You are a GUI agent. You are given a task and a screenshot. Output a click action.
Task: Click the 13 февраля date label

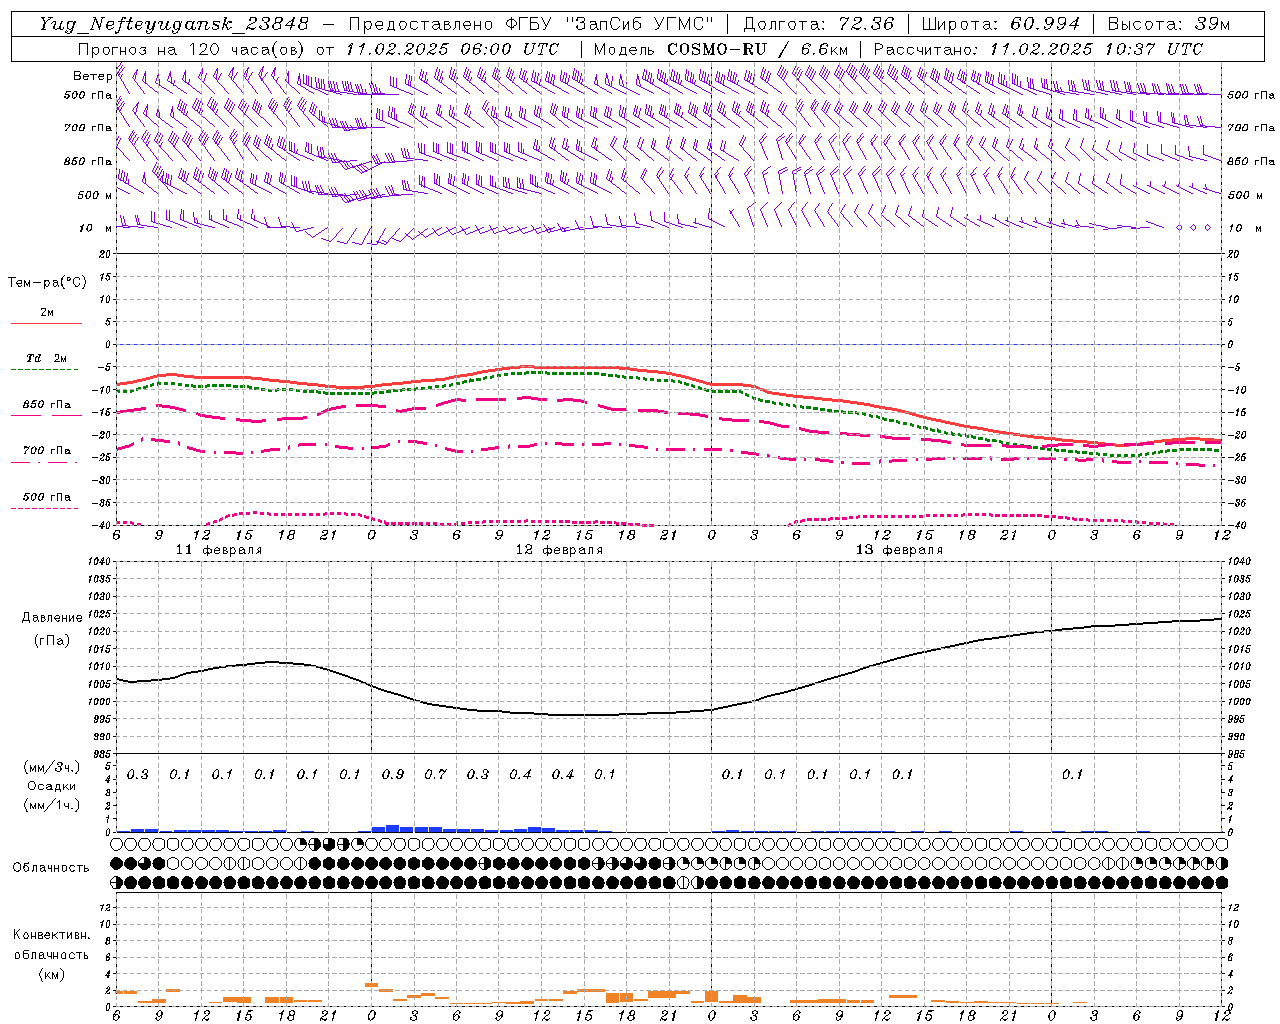pyautogui.click(x=899, y=550)
